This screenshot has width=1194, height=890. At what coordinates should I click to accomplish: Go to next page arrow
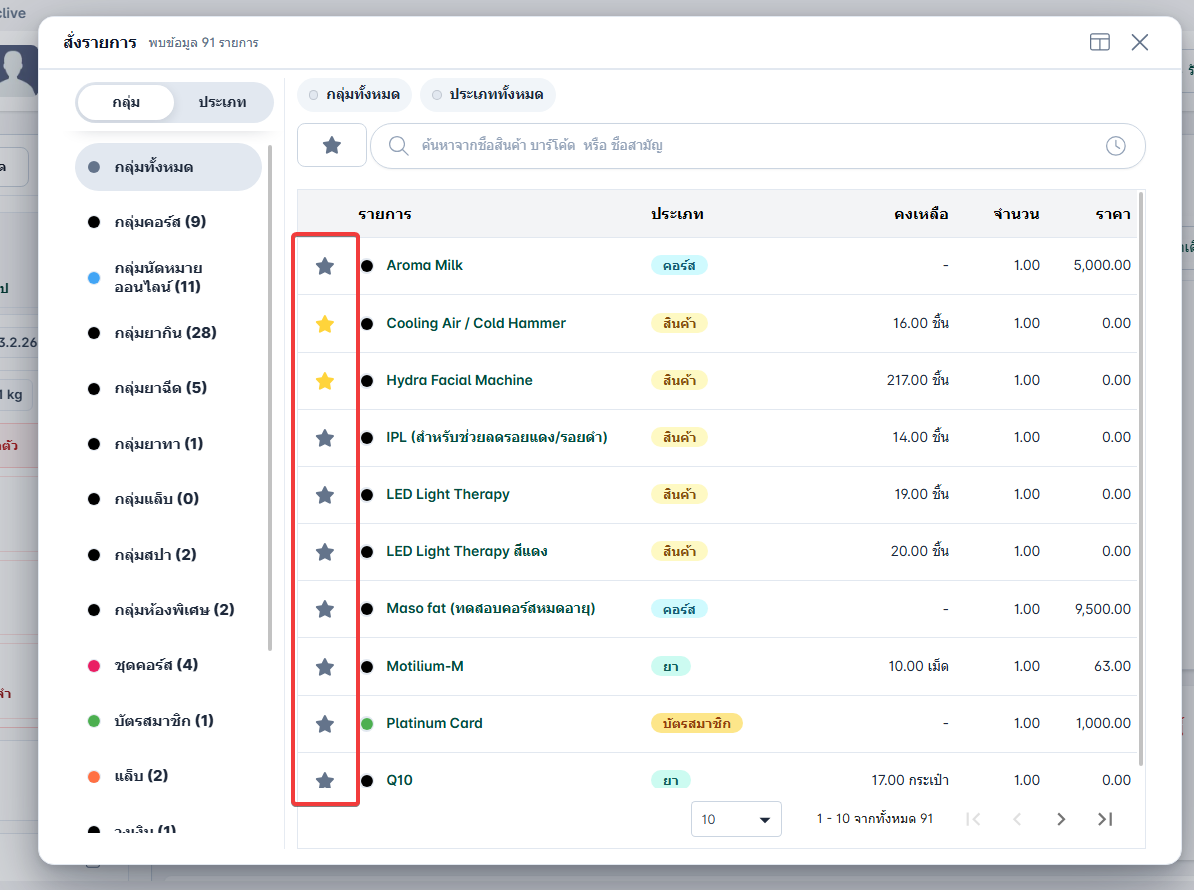pos(1061,819)
